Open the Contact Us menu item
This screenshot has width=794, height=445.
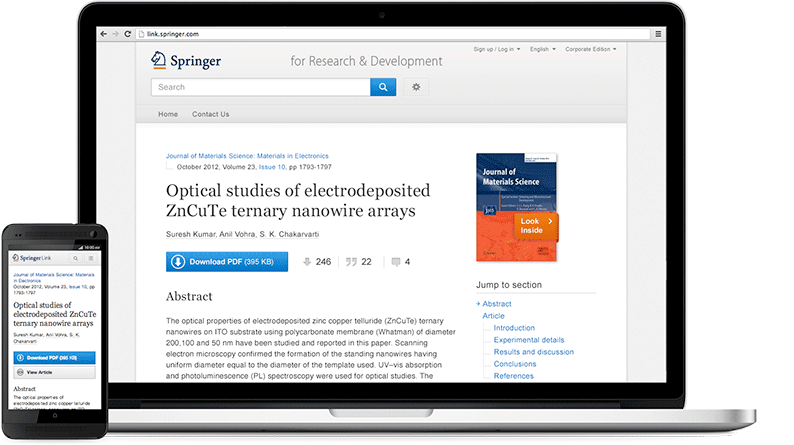click(210, 114)
